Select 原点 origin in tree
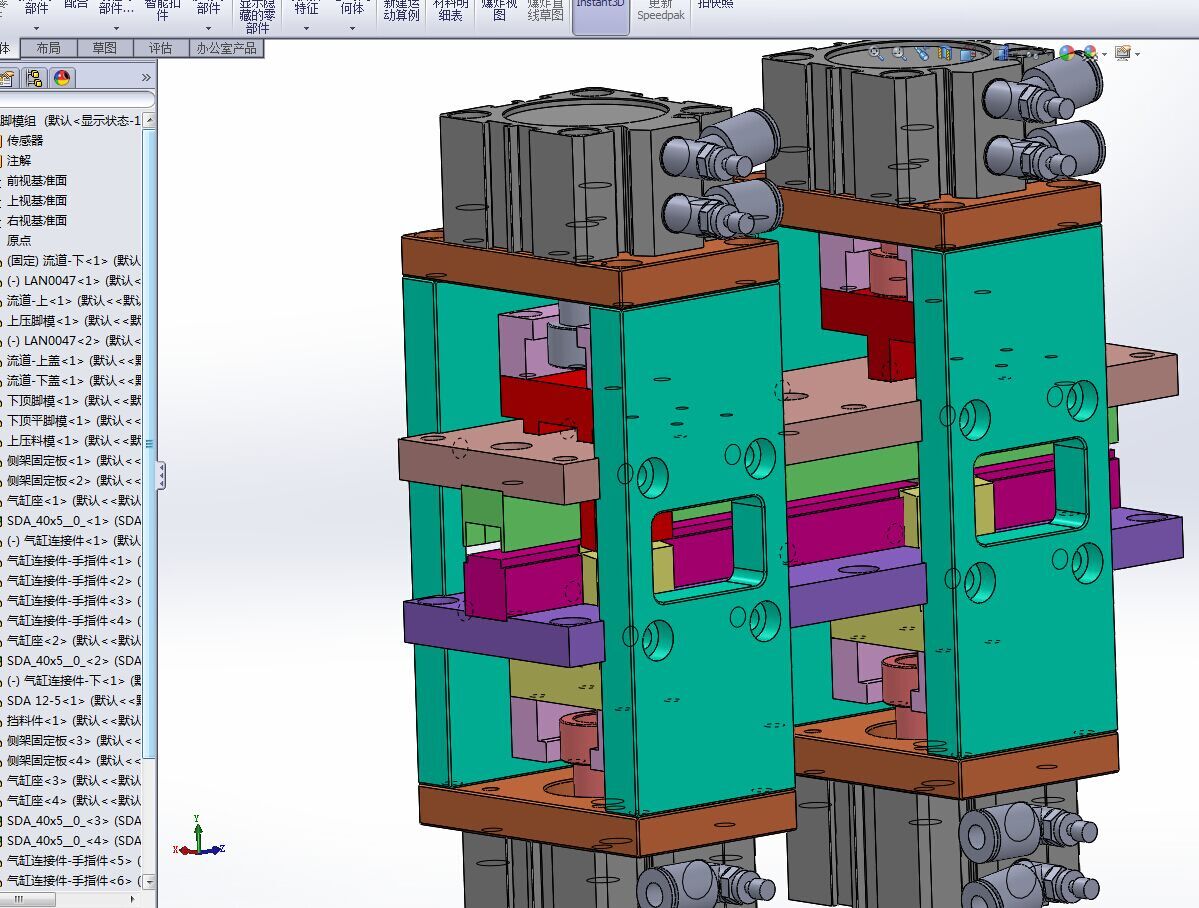 (19, 240)
